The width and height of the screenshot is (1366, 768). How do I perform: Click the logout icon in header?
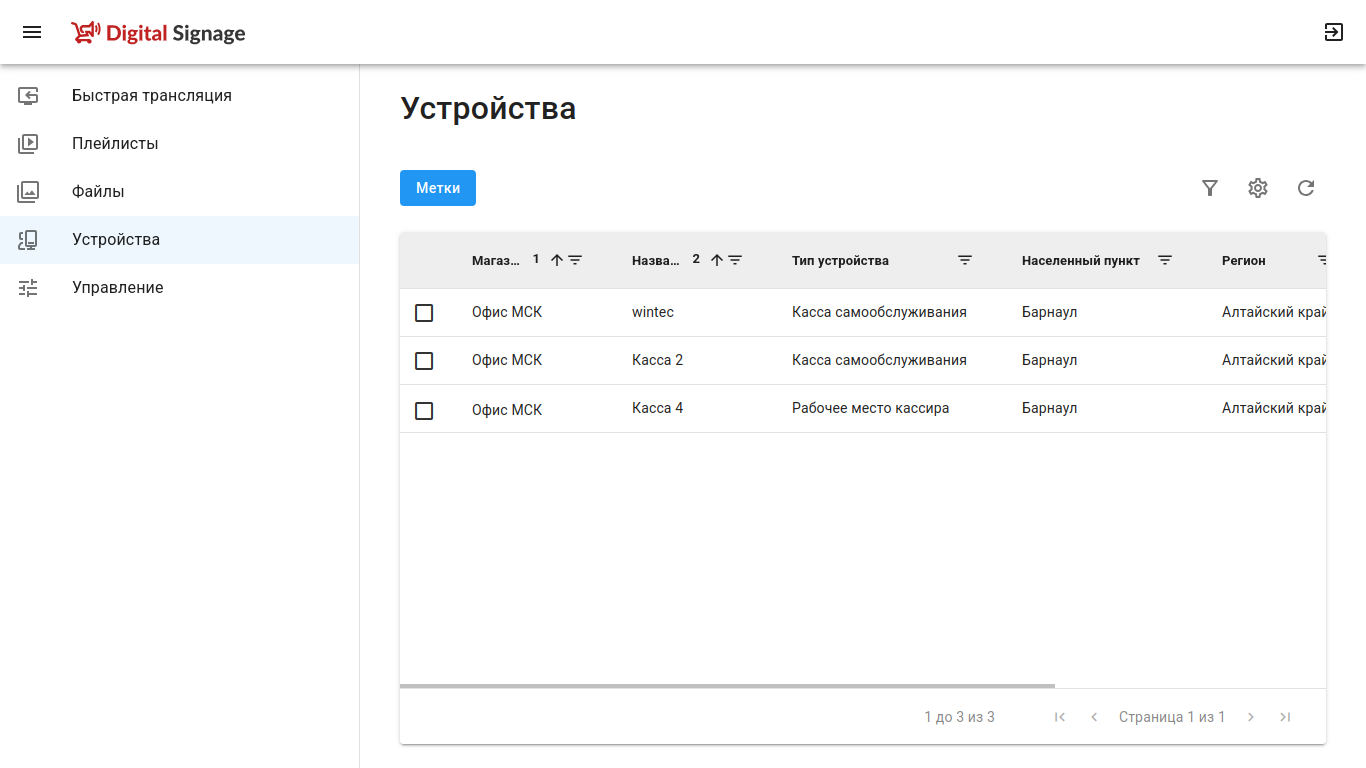(1333, 32)
